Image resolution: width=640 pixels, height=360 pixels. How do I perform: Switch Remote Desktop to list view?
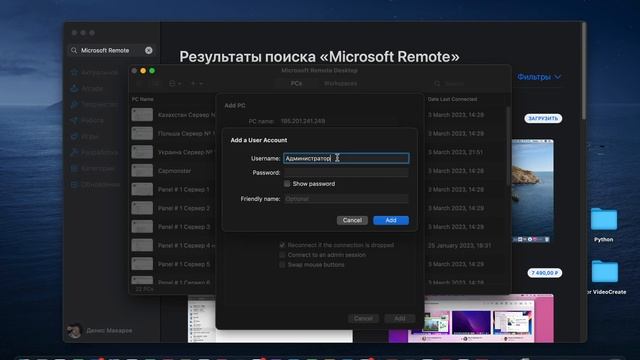pos(156,84)
